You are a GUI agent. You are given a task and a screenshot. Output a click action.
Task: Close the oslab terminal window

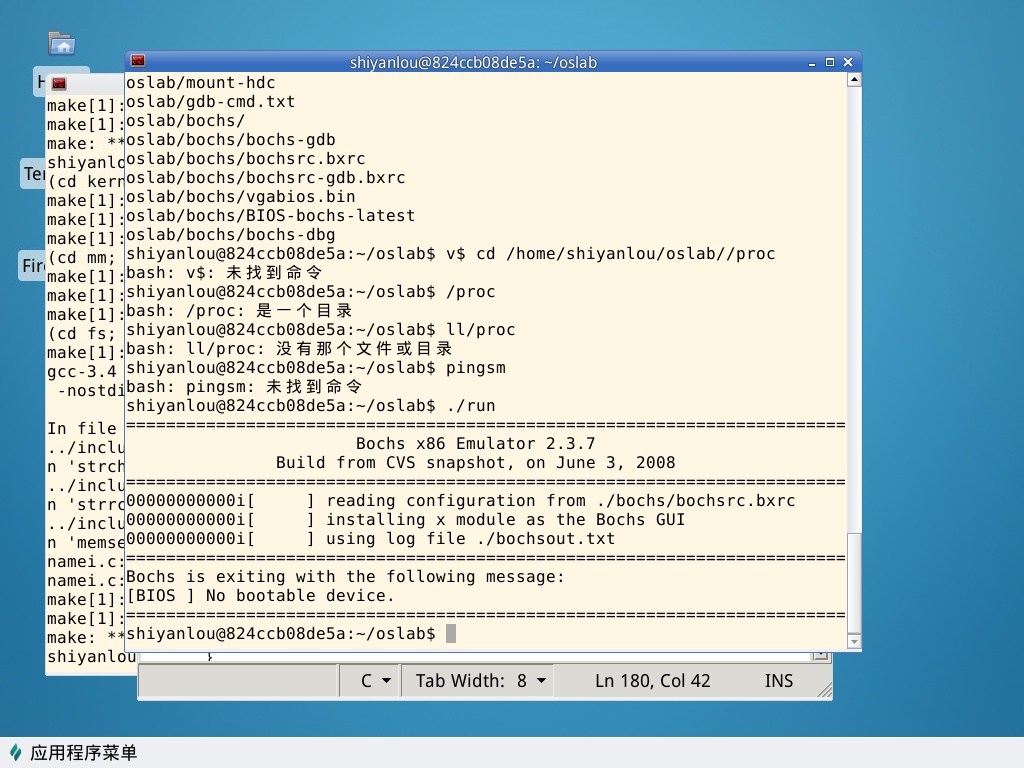coord(848,62)
